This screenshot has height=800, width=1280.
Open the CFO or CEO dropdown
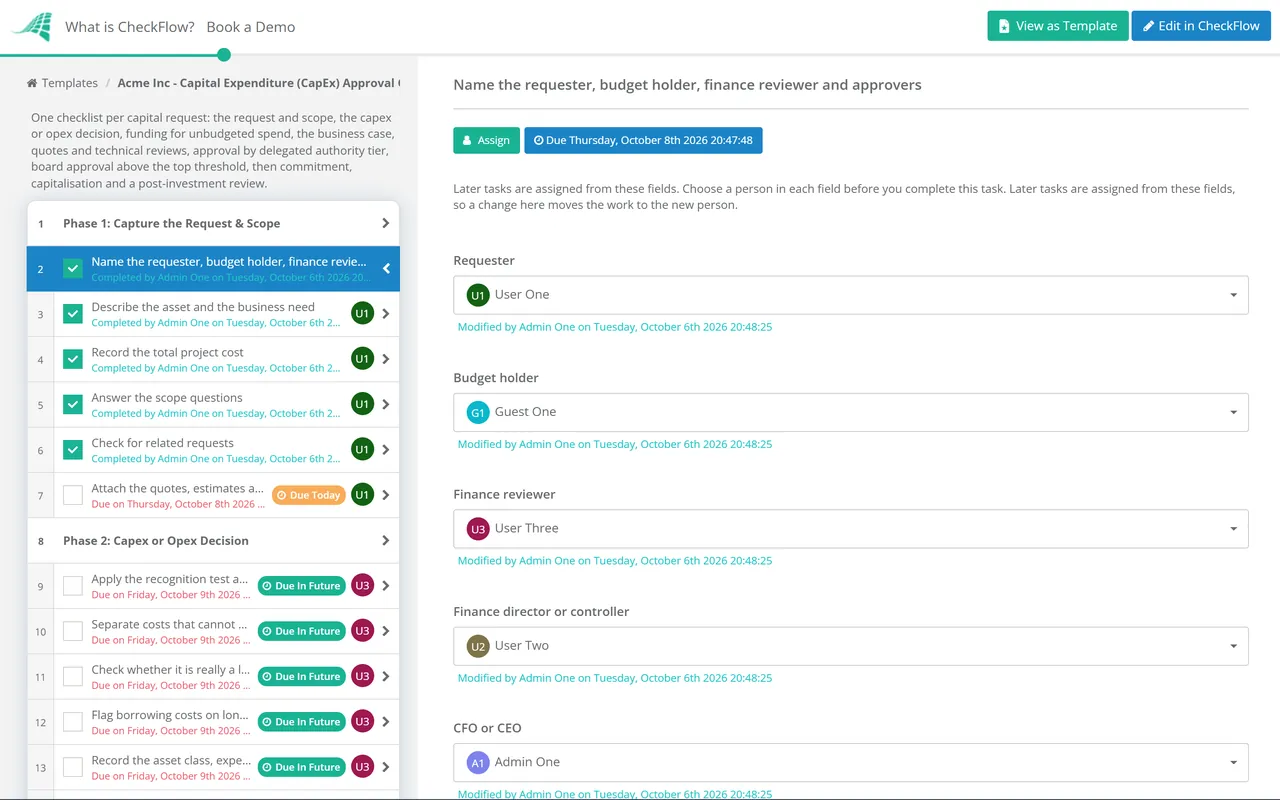(x=851, y=763)
